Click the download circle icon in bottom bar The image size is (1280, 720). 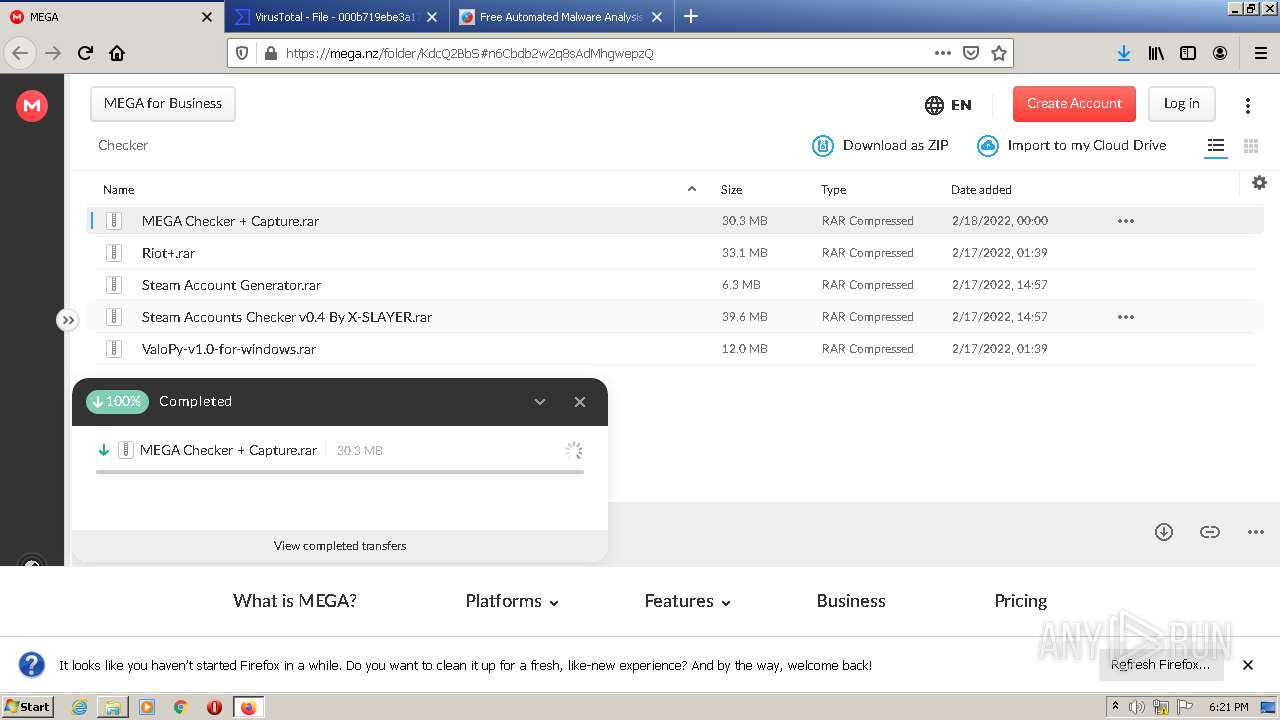(x=1163, y=532)
